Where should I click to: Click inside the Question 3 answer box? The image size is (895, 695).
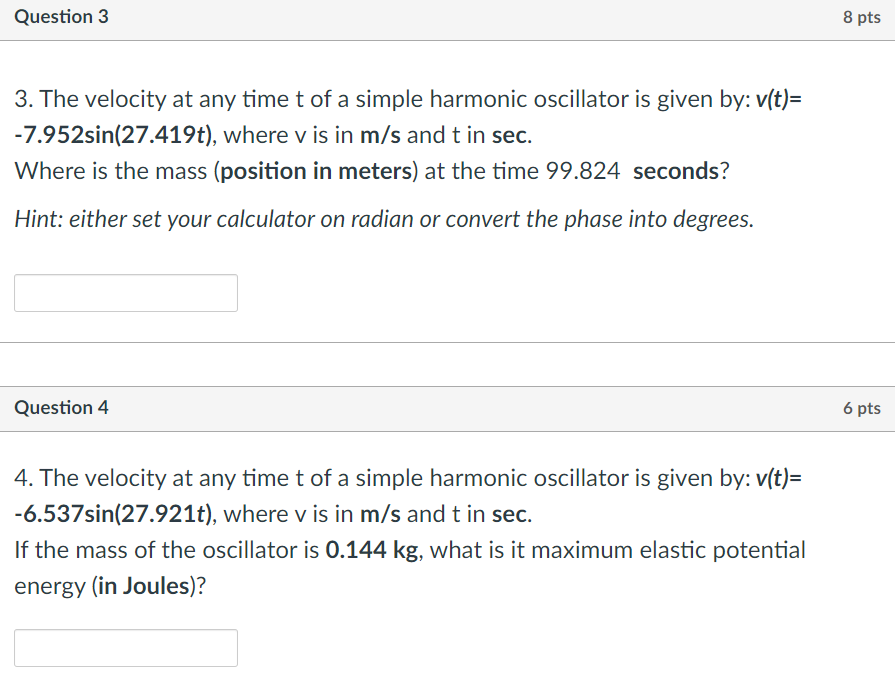(x=125, y=292)
